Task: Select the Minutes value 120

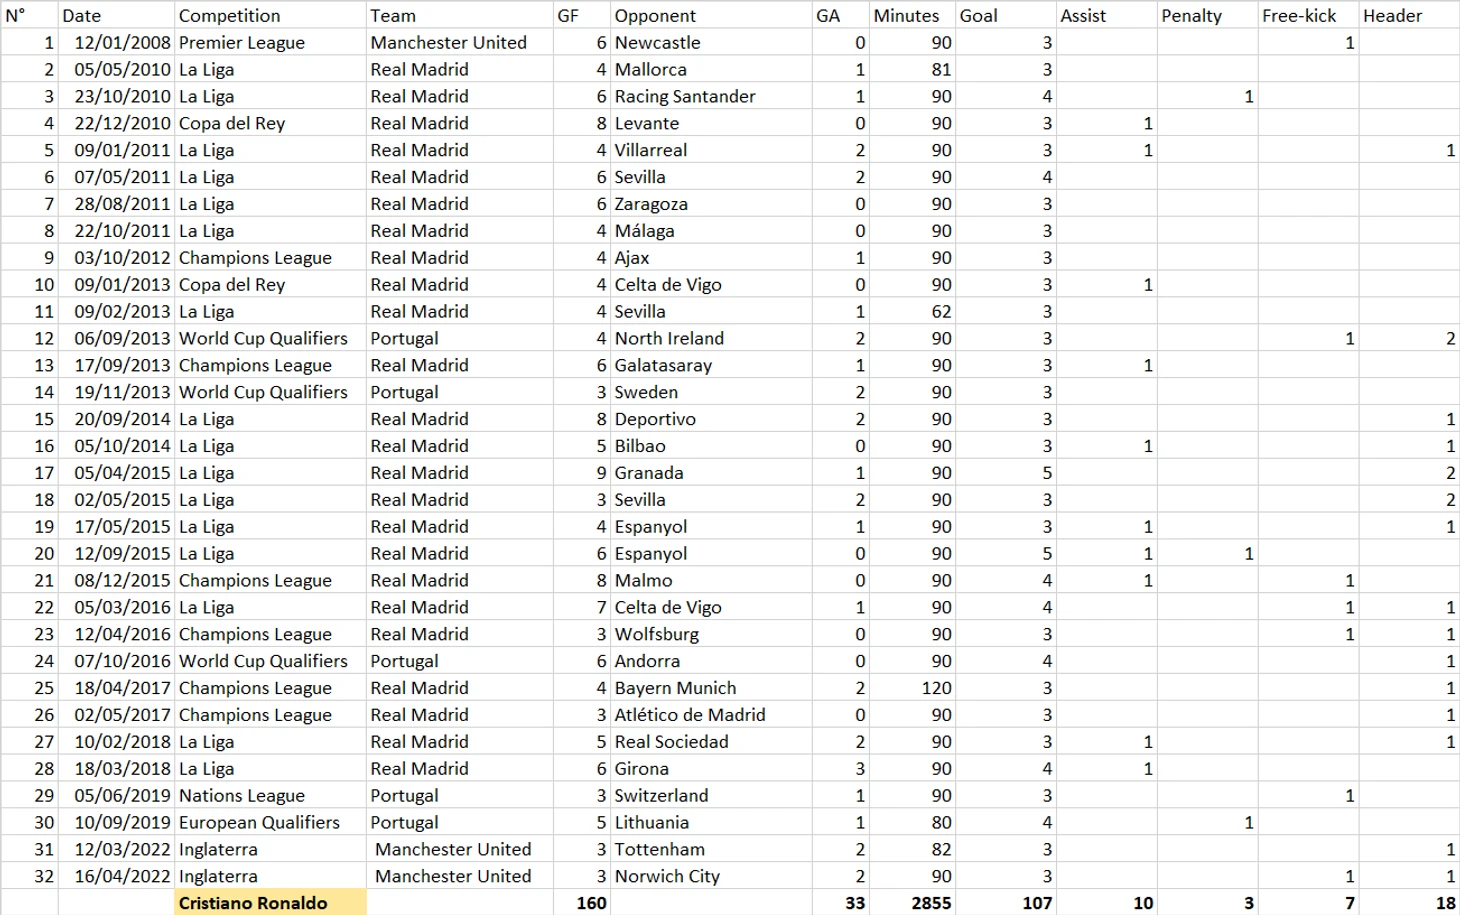Action: tap(912, 688)
